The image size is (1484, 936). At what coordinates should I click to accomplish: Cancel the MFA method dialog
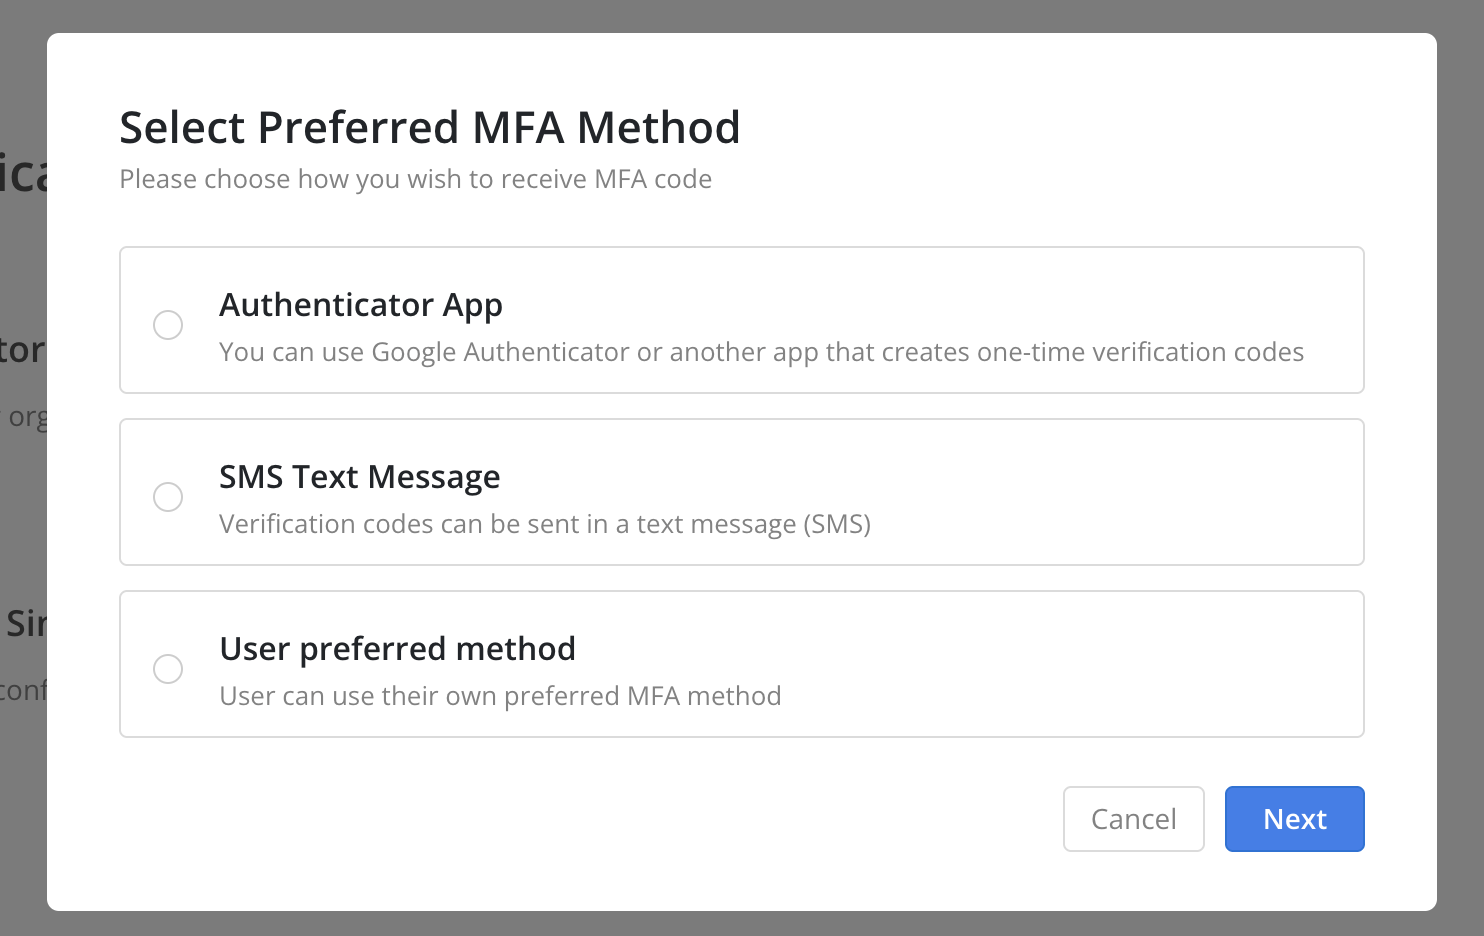click(x=1134, y=819)
